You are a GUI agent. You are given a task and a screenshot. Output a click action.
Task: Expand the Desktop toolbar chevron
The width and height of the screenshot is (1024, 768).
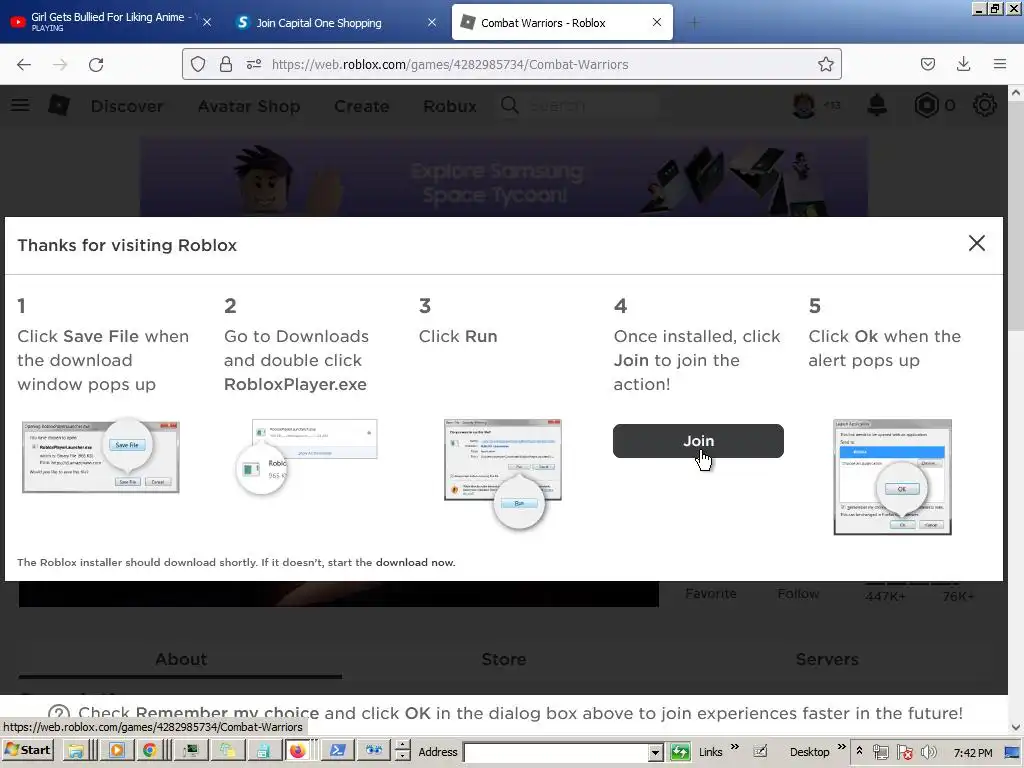coord(841,748)
